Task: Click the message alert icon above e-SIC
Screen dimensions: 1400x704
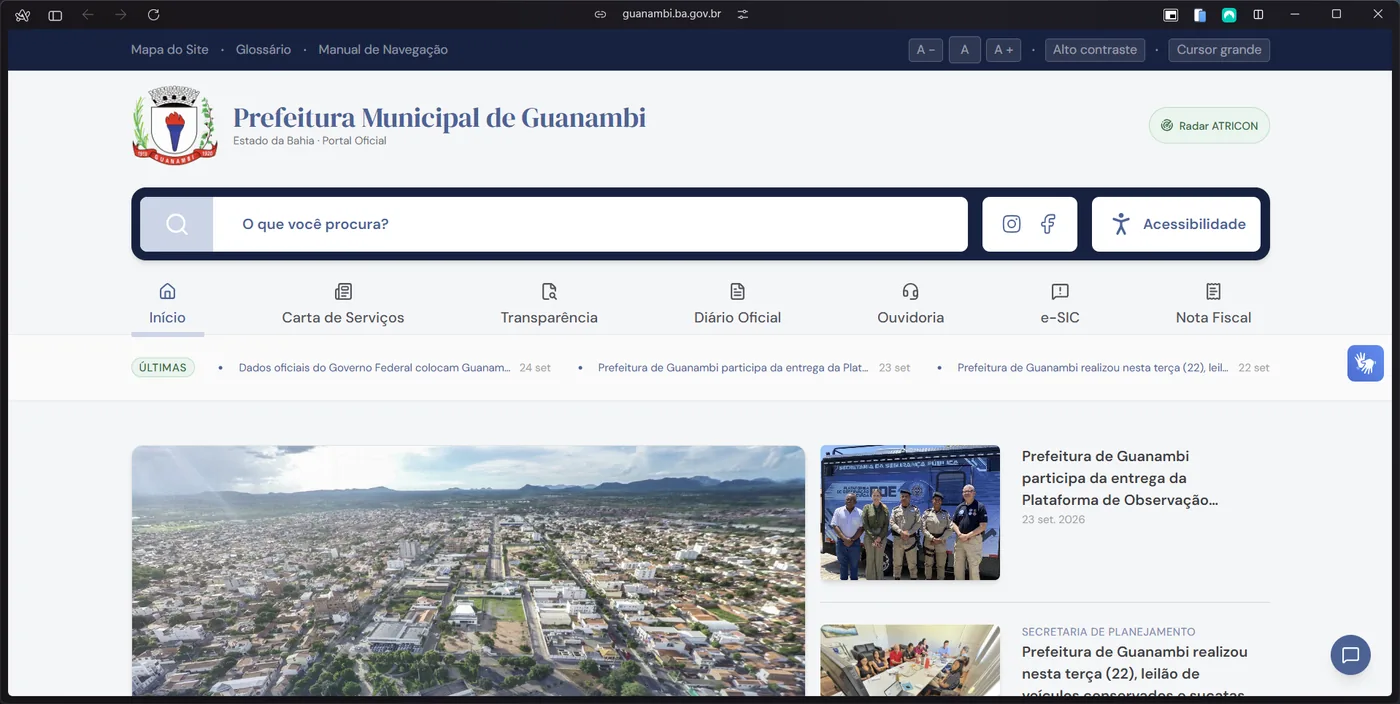Action: (1060, 291)
